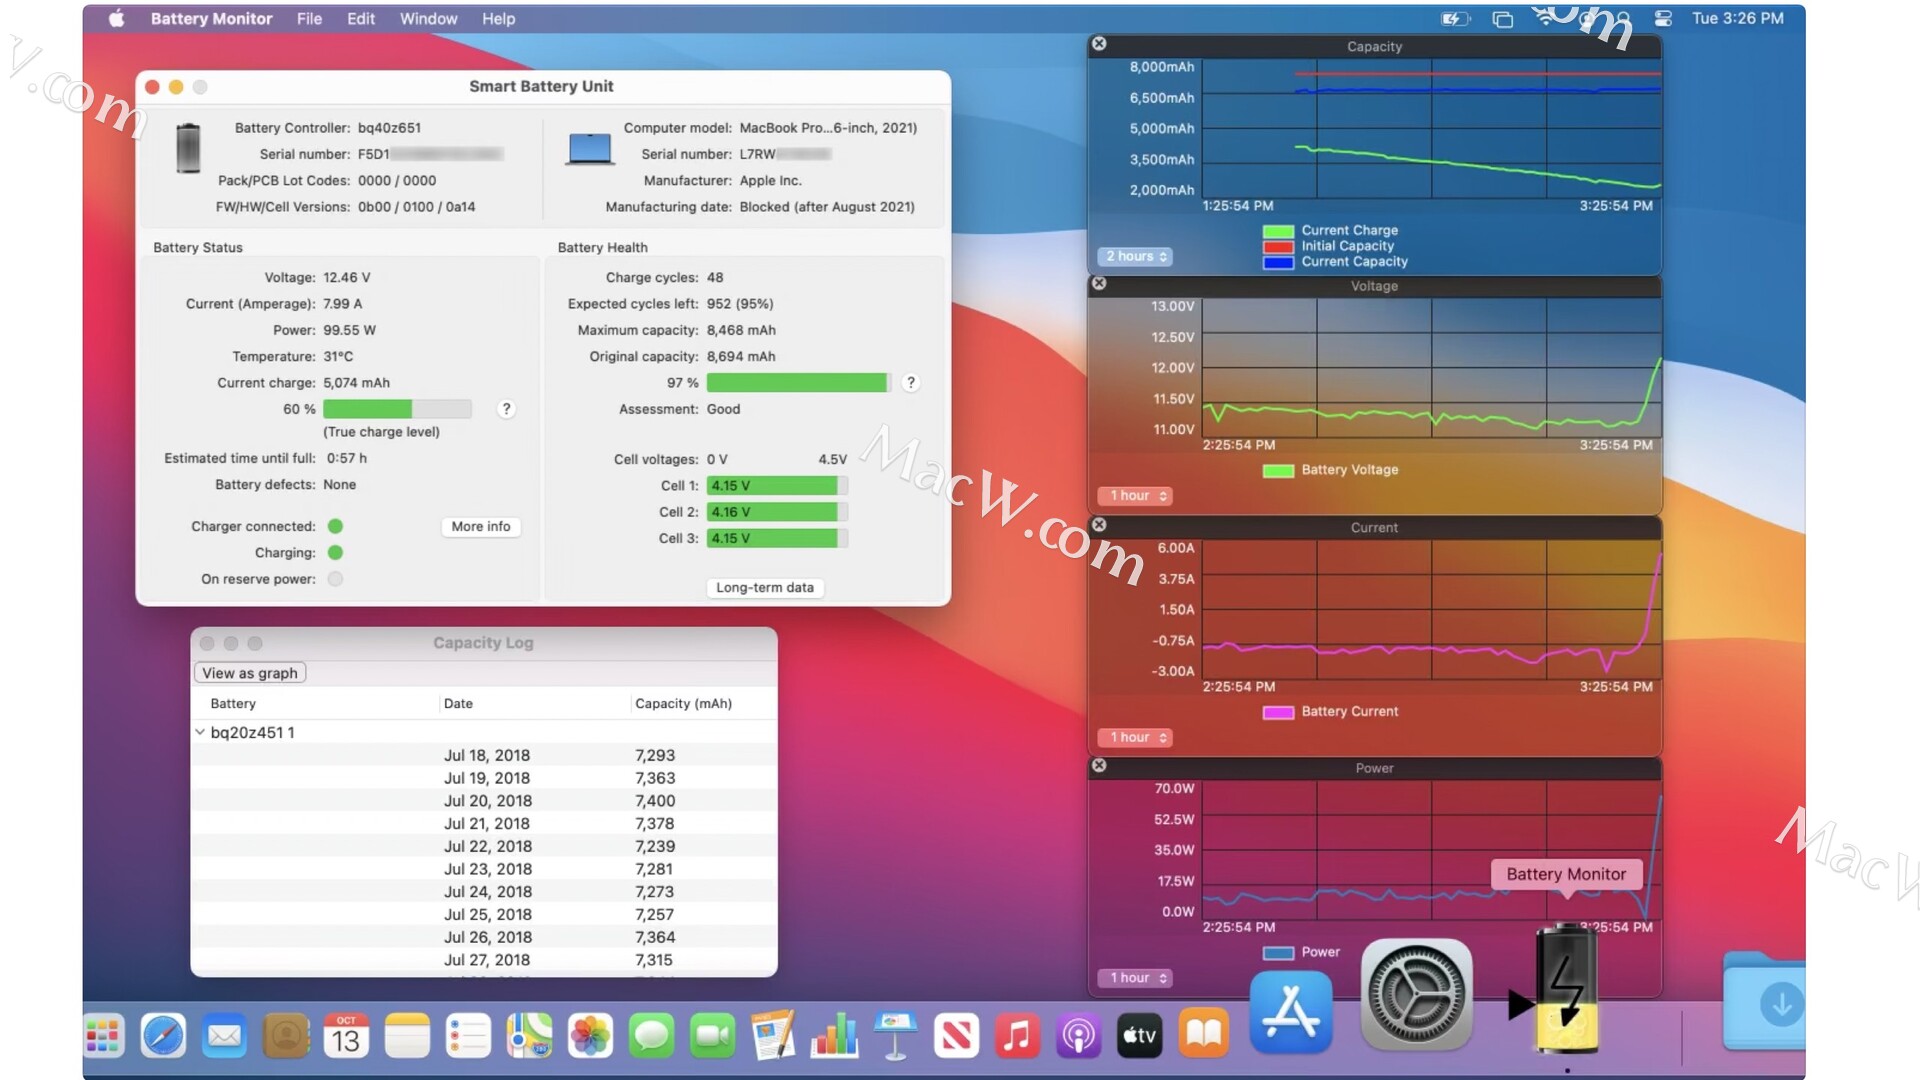Open Safari from the Dock
The height and width of the screenshot is (1080, 1920).
pyautogui.click(x=163, y=1035)
